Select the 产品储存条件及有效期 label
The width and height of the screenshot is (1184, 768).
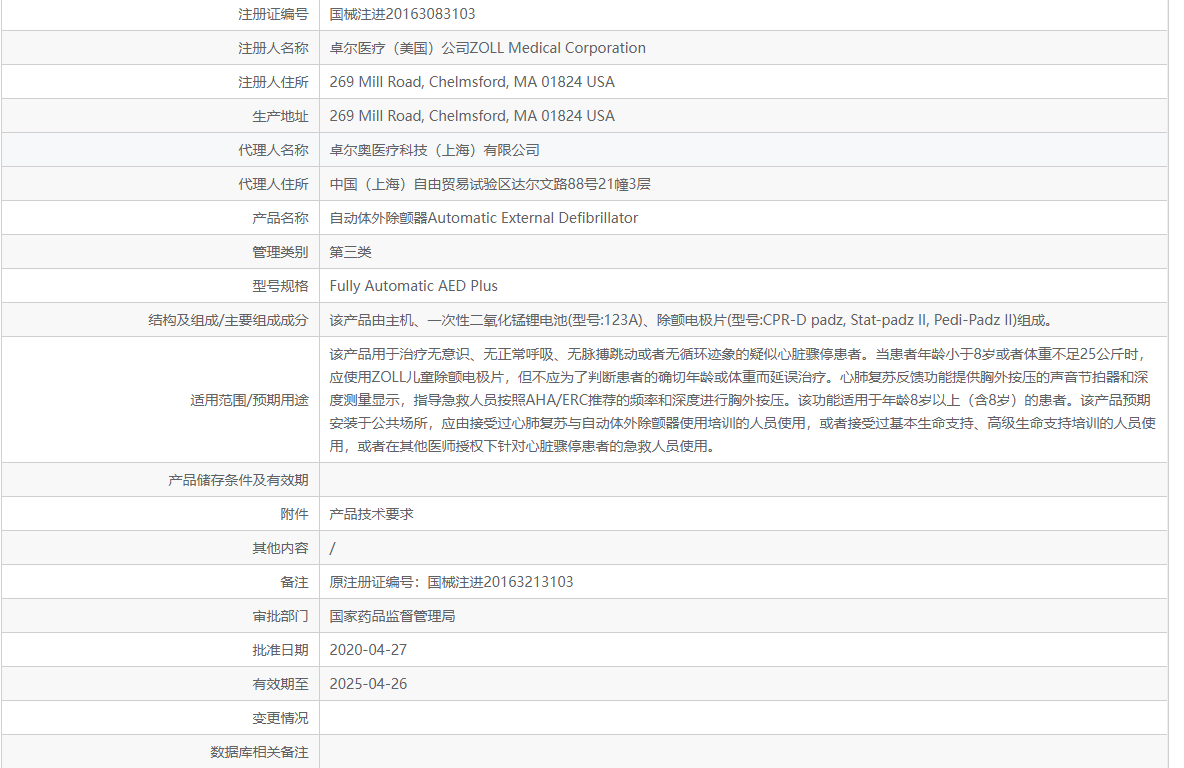pyautogui.click(x=238, y=480)
